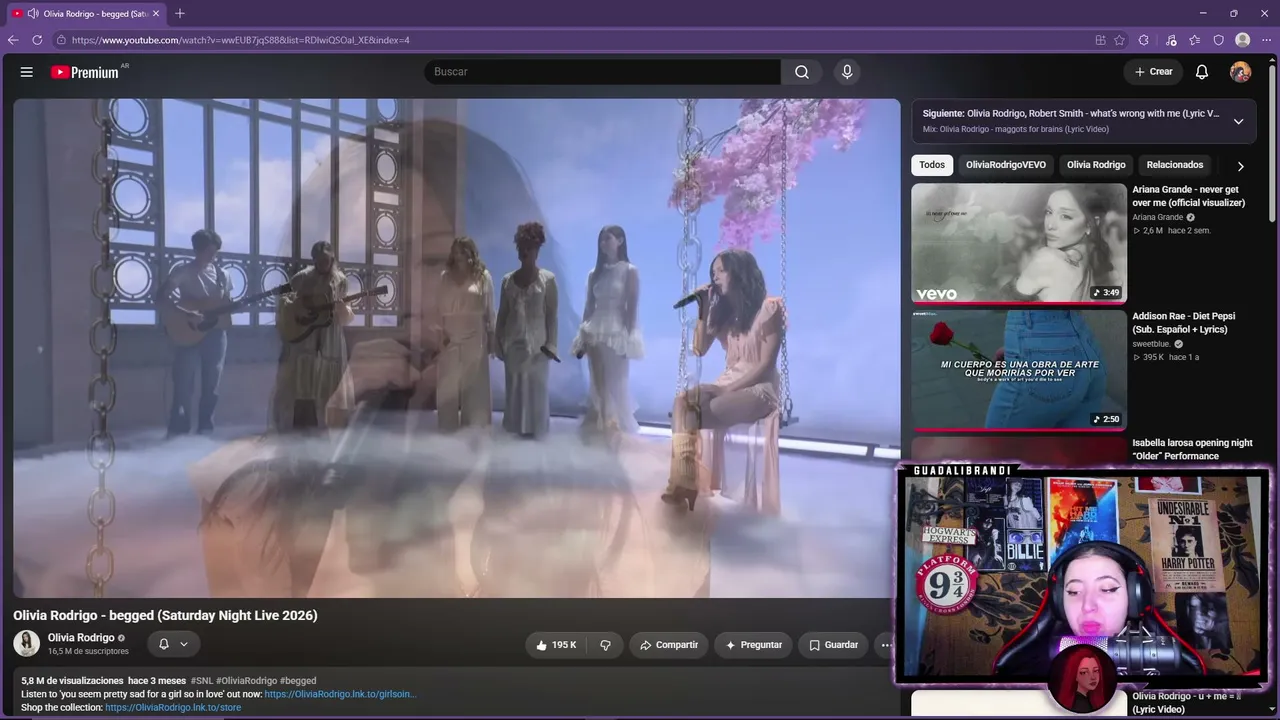
Task: Open Isabella larosa opening night video title
Action: pos(1192,449)
